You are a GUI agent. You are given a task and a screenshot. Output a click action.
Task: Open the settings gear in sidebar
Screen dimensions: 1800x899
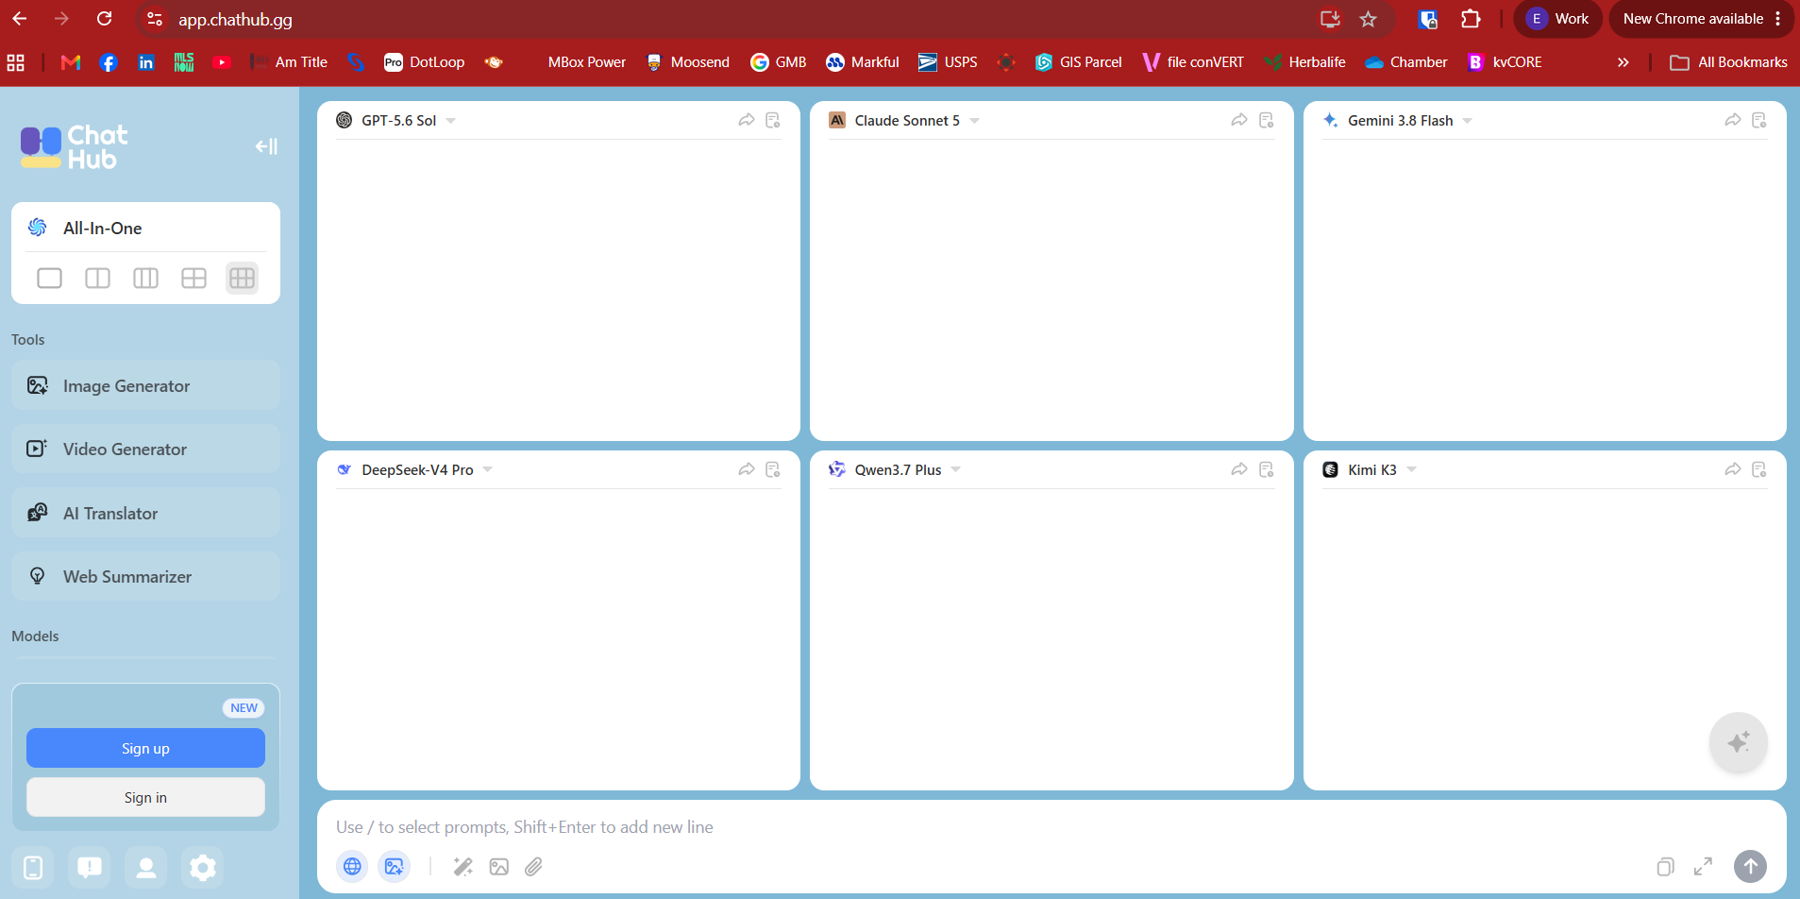point(202,867)
